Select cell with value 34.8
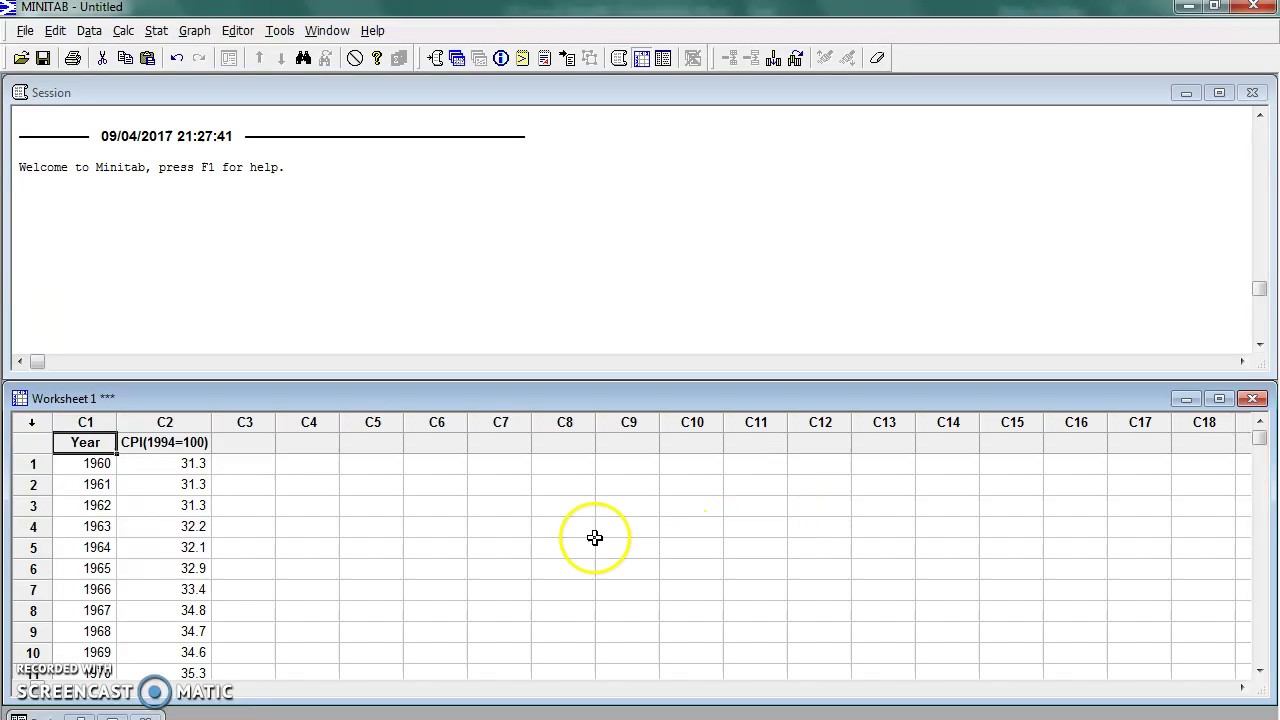1280x720 pixels. click(x=165, y=611)
